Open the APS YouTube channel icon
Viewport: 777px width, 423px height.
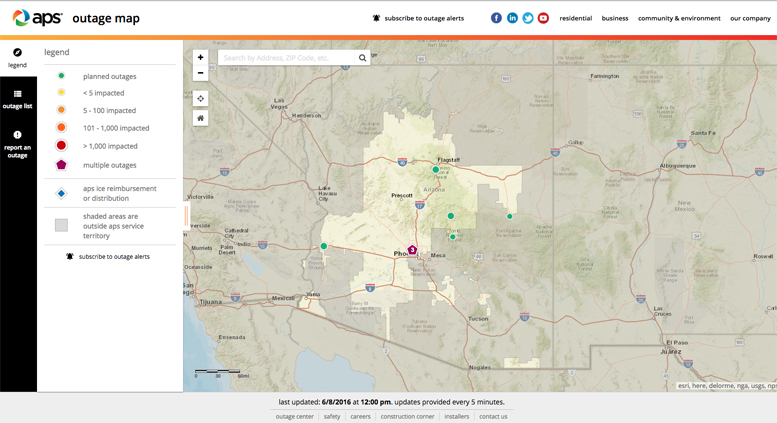pos(543,18)
